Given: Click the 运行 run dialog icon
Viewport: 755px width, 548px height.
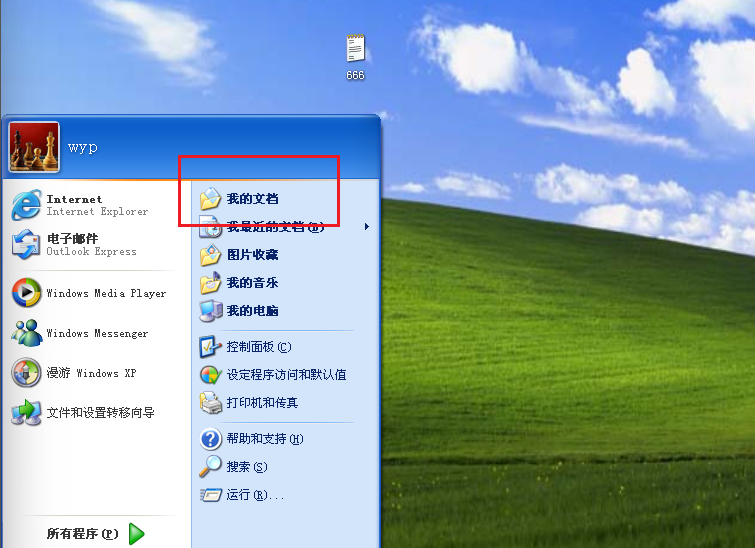Looking at the screenshot, I should 210,495.
